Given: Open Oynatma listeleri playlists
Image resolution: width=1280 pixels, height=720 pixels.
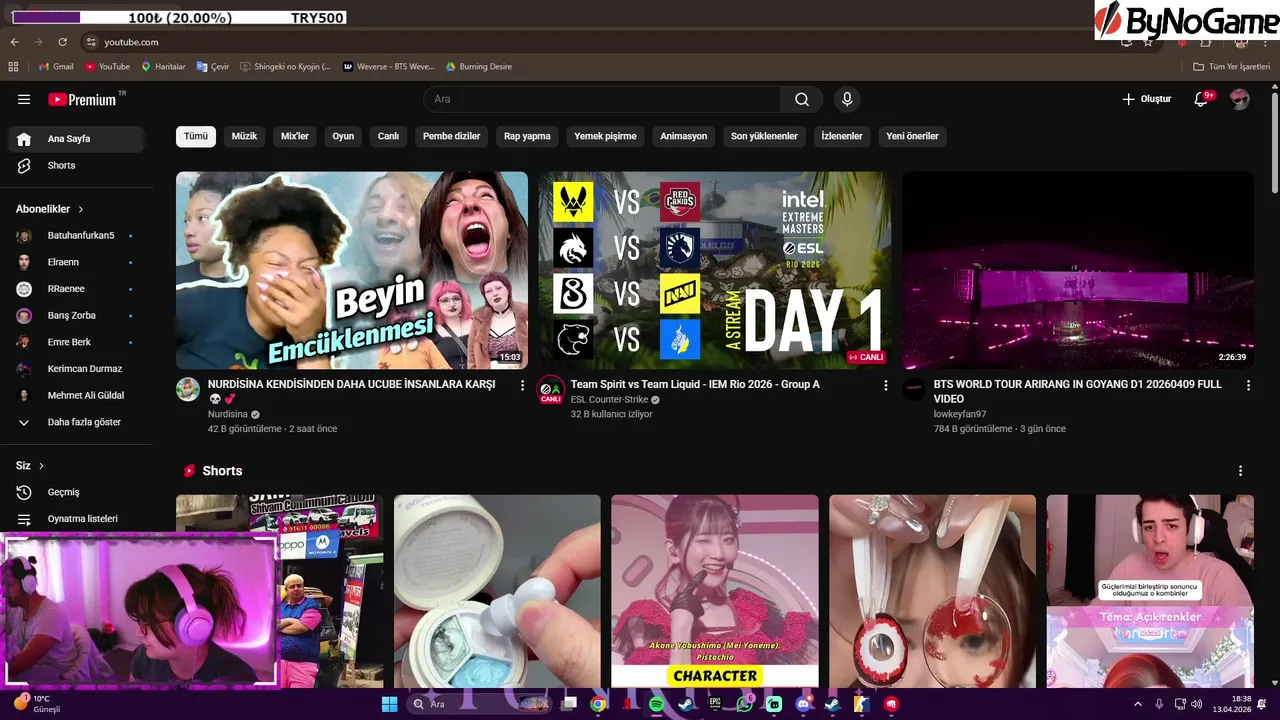Looking at the screenshot, I should tap(76, 519).
